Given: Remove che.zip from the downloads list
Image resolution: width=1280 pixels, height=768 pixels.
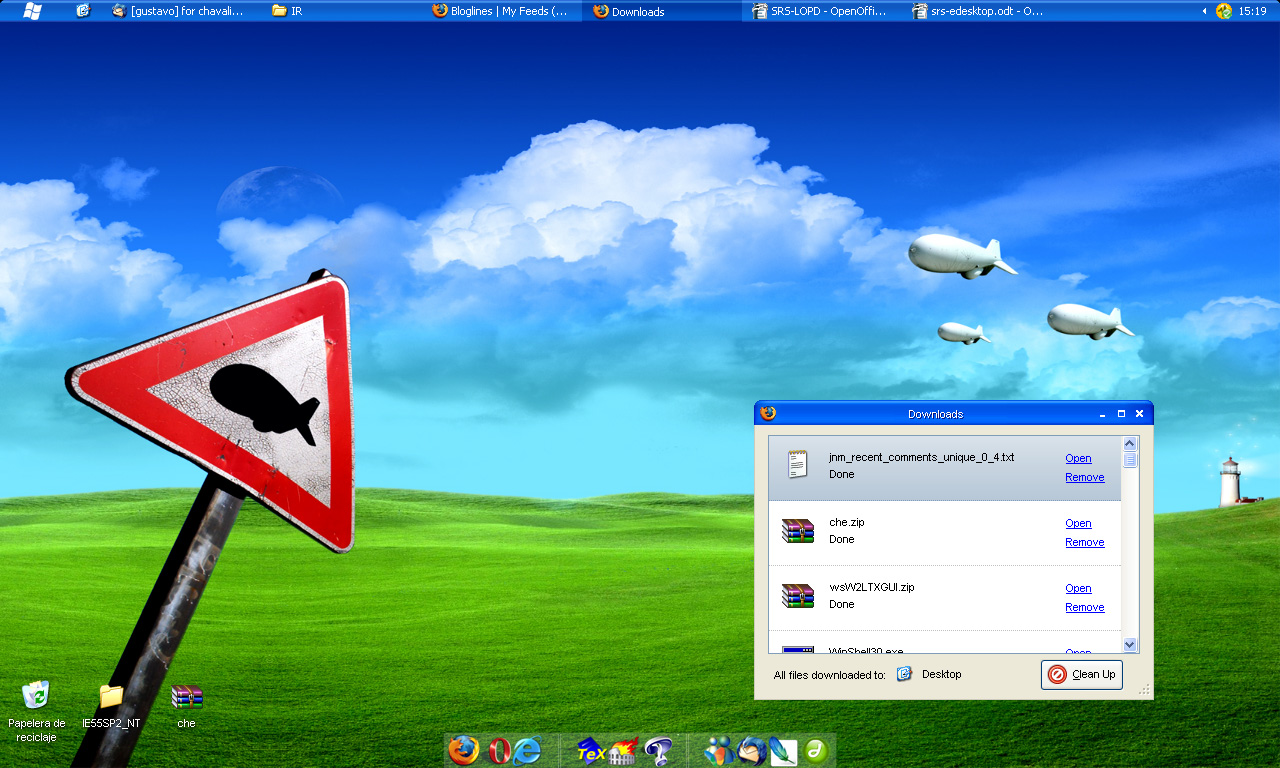Looking at the screenshot, I should (1085, 542).
